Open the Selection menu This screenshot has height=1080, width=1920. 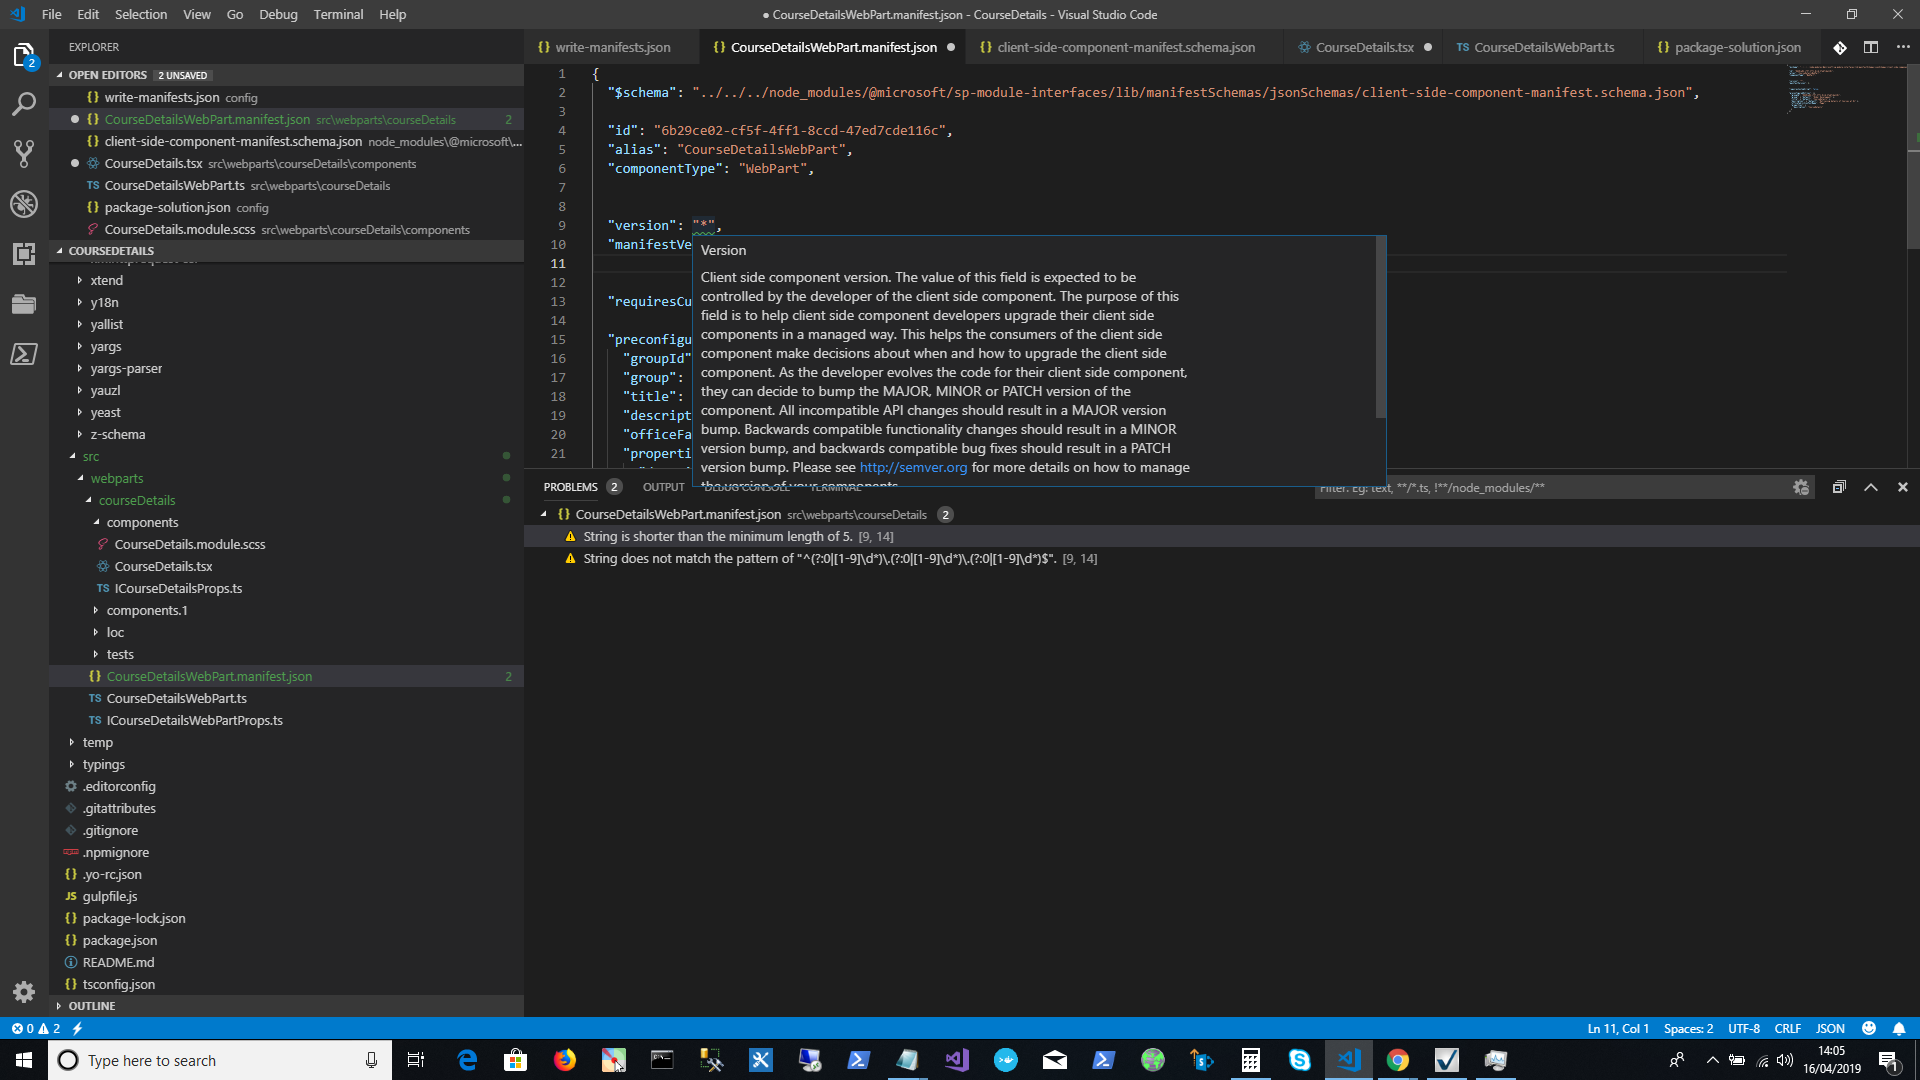click(x=141, y=14)
